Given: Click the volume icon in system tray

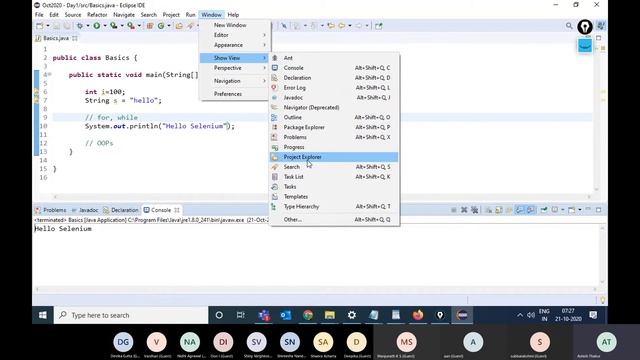Looking at the screenshot, I should click(x=531, y=315).
